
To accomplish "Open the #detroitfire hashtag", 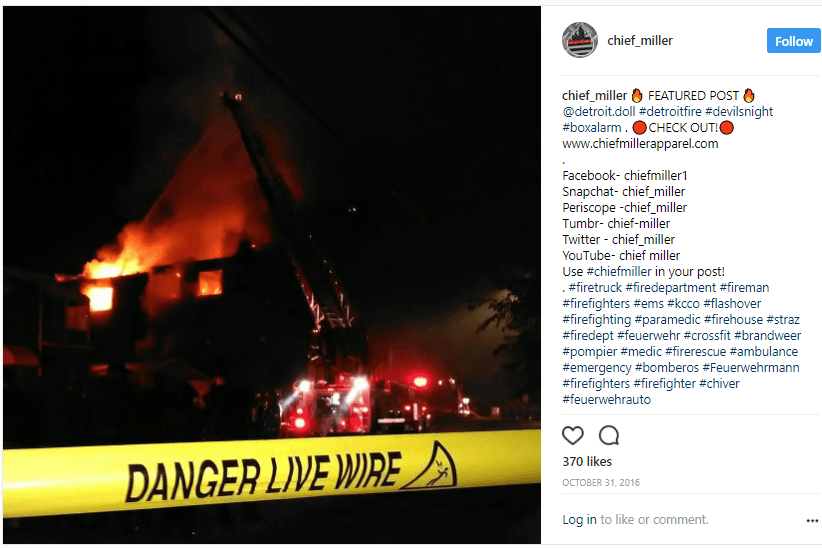I will point(670,112).
